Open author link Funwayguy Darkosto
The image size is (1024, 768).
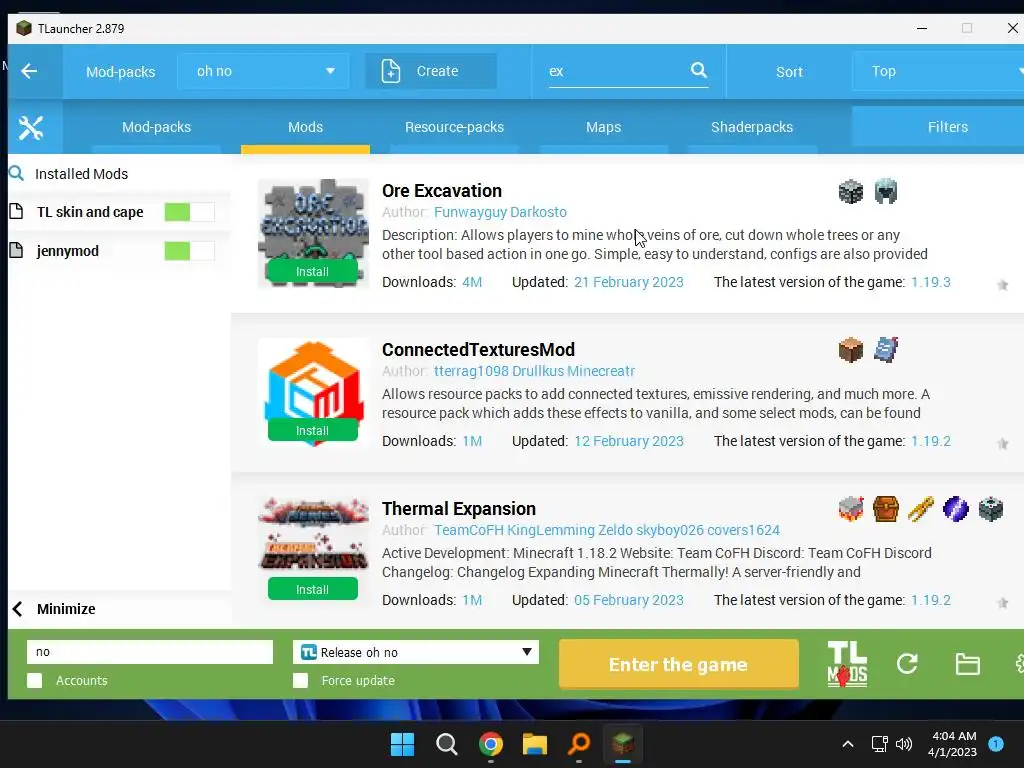[500, 212]
